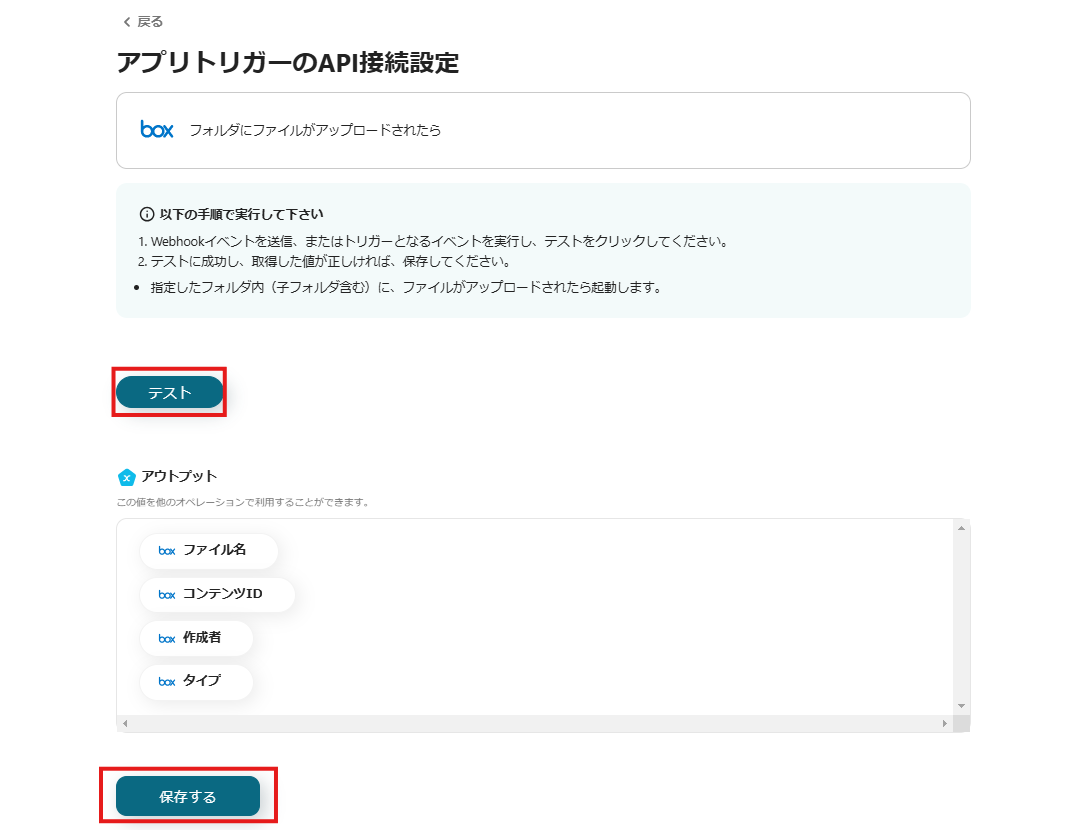Click the この値を他のオペレーションで利用 description
Screen dimensions: 1073x830
[x=244, y=502]
